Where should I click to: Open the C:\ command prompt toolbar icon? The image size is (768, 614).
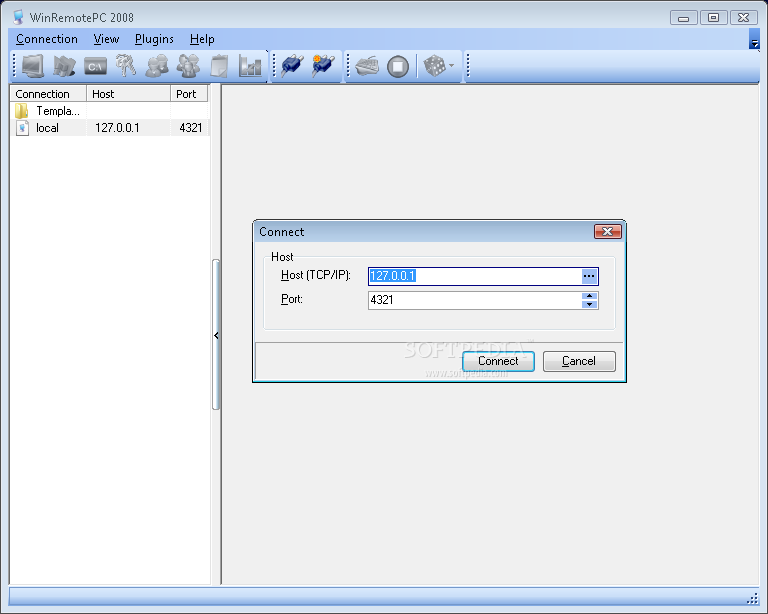(x=95, y=66)
